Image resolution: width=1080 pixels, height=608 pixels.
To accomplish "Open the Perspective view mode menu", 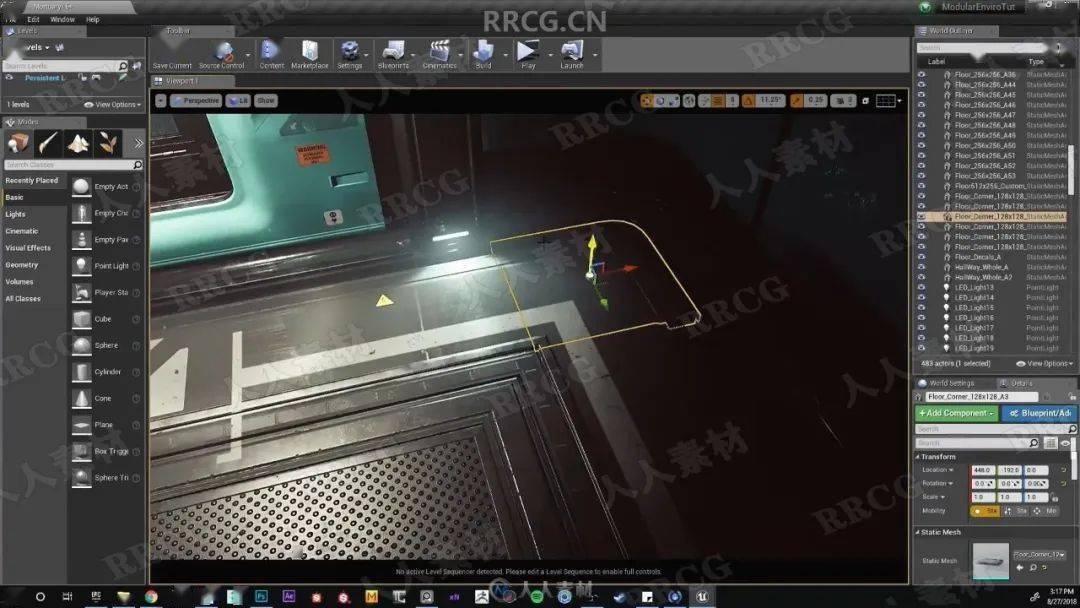I will pyautogui.click(x=196, y=101).
